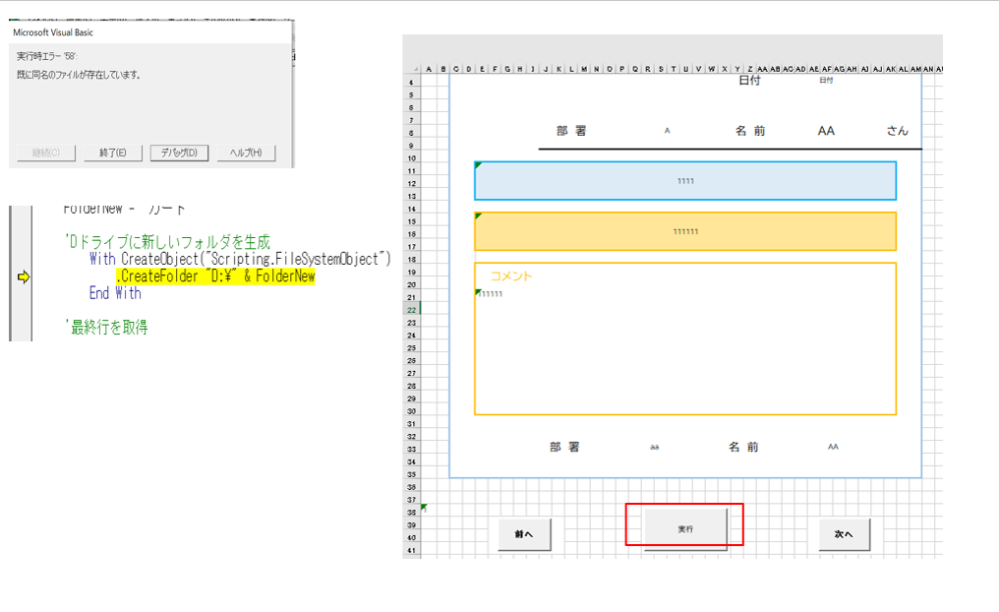The width and height of the screenshot is (999, 612).
Task: Click the Select All corner of the spreadsheet
Action: tap(412, 69)
